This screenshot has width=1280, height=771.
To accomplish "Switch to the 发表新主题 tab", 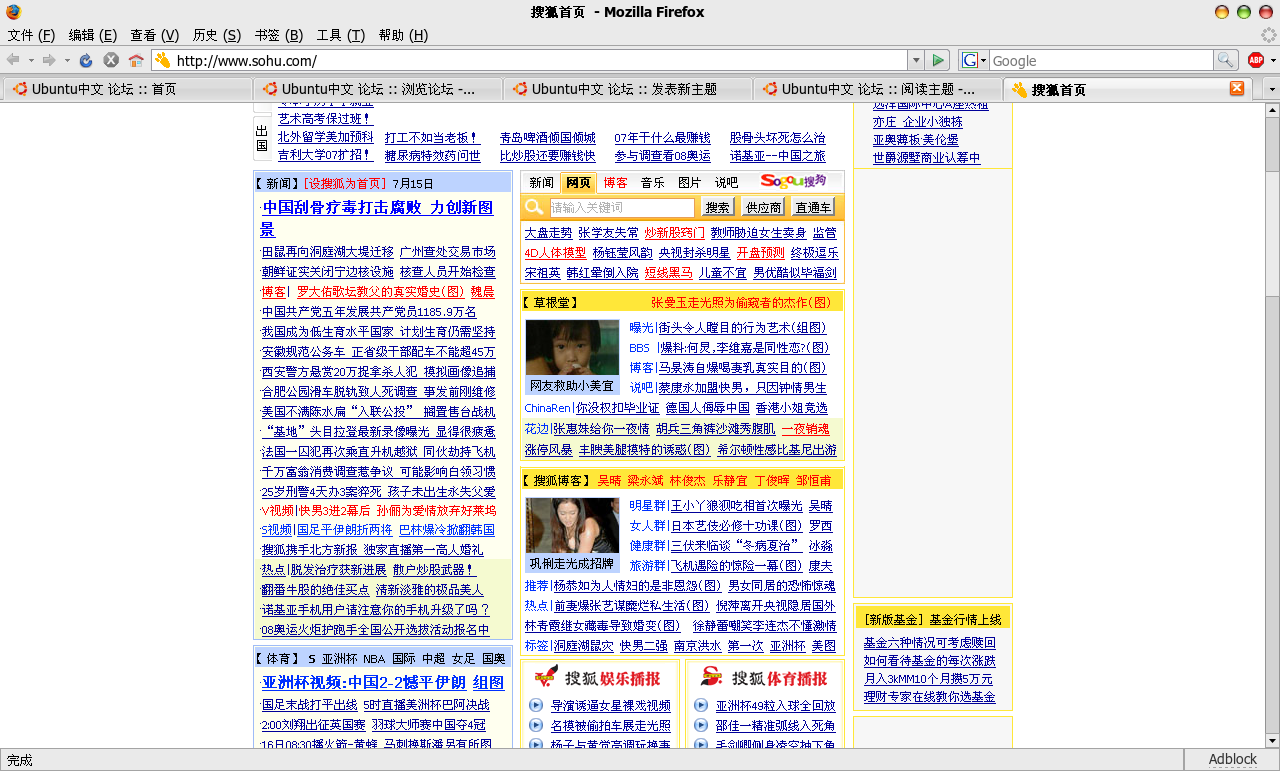I will (626, 89).
